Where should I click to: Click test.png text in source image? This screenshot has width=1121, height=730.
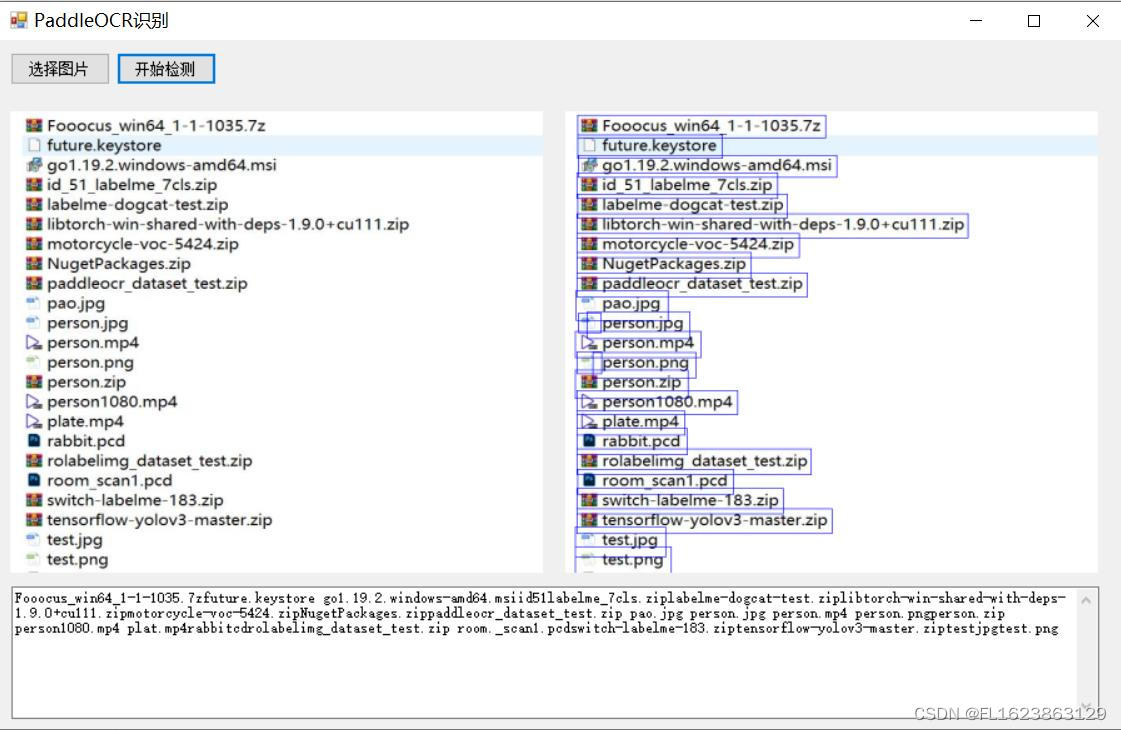pos(78,560)
